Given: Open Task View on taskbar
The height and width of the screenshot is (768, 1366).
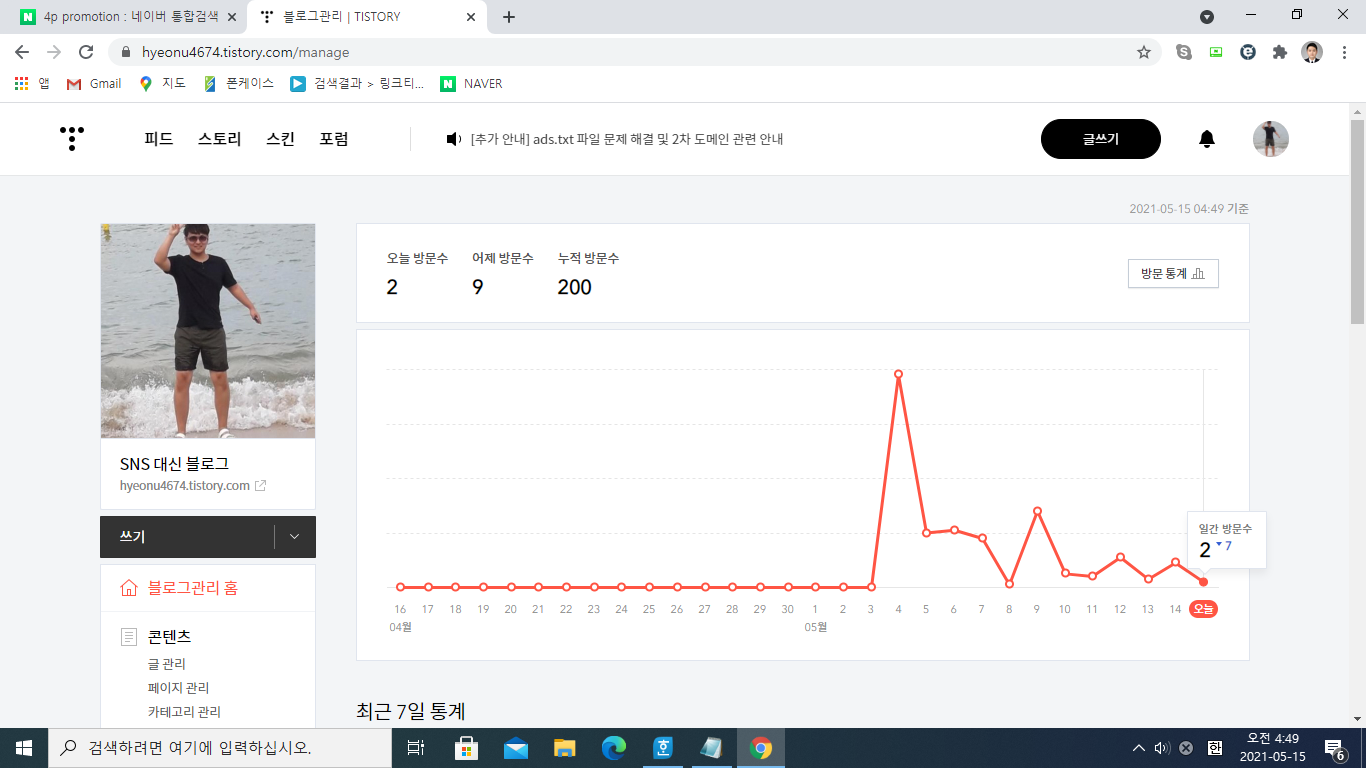Looking at the screenshot, I should pyautogui.click(x=417, y=748).
